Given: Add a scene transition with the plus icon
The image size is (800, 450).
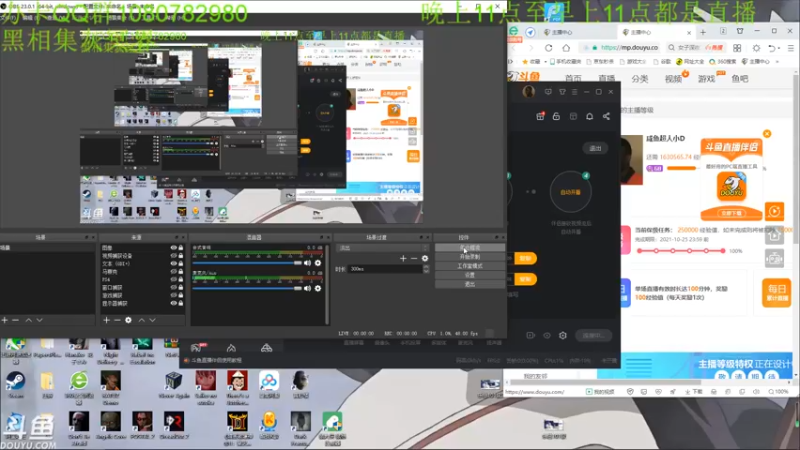Looking at the screenshot, I should pos(403,259).
